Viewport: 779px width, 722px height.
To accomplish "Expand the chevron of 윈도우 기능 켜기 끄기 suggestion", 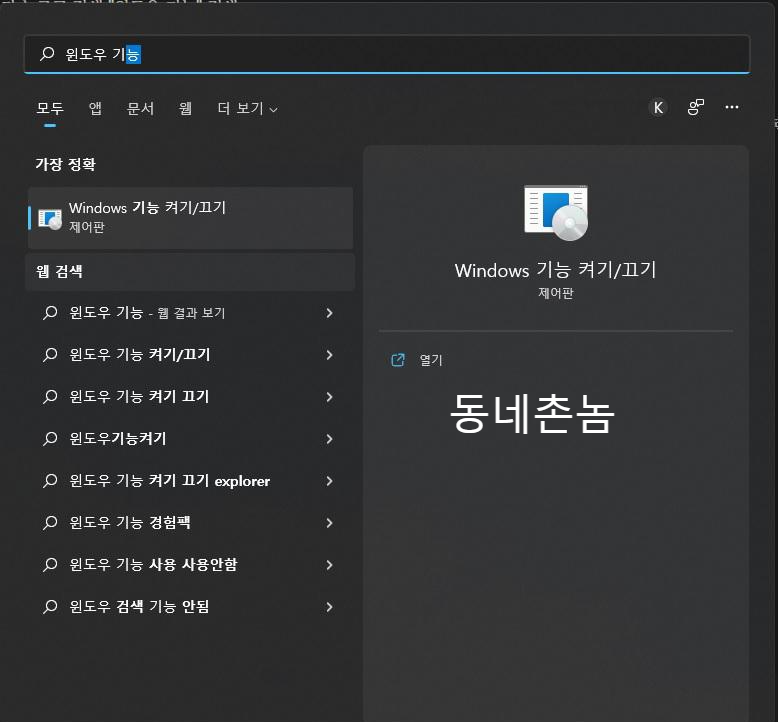I will (x=329, y=397).
